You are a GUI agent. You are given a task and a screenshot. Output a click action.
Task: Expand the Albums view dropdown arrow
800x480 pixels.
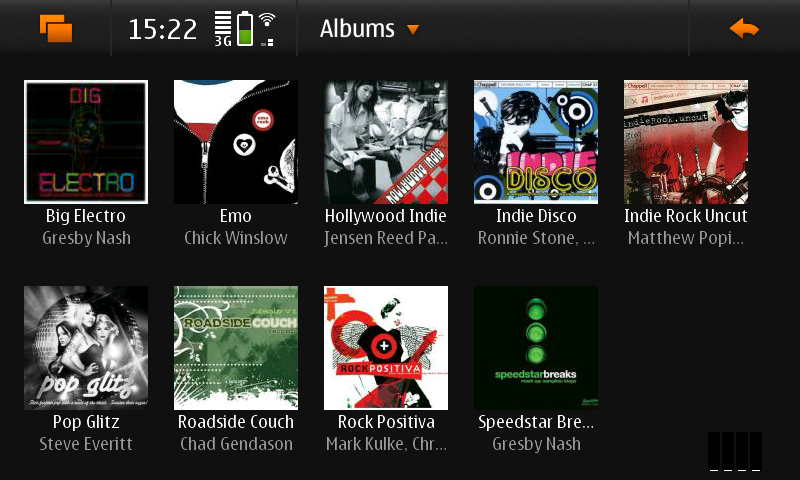tap(413, 30)
